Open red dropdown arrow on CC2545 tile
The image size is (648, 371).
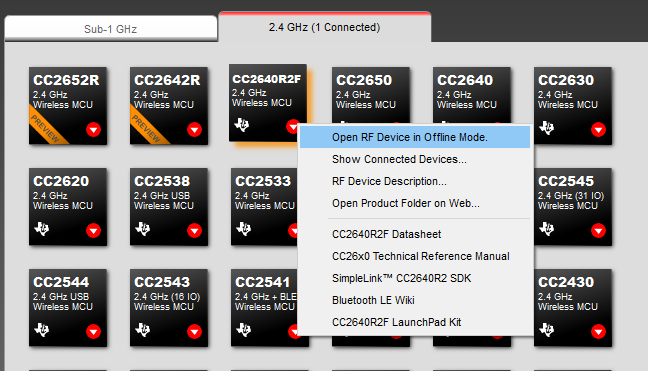click(598, 231)
